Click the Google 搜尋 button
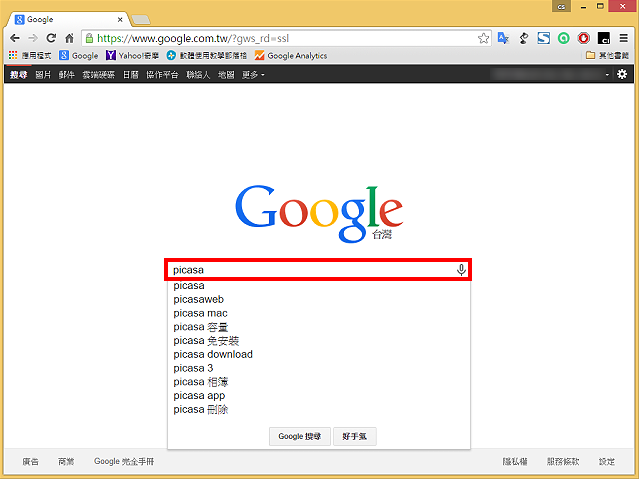 pyautogui.click(x=300, y=436)
